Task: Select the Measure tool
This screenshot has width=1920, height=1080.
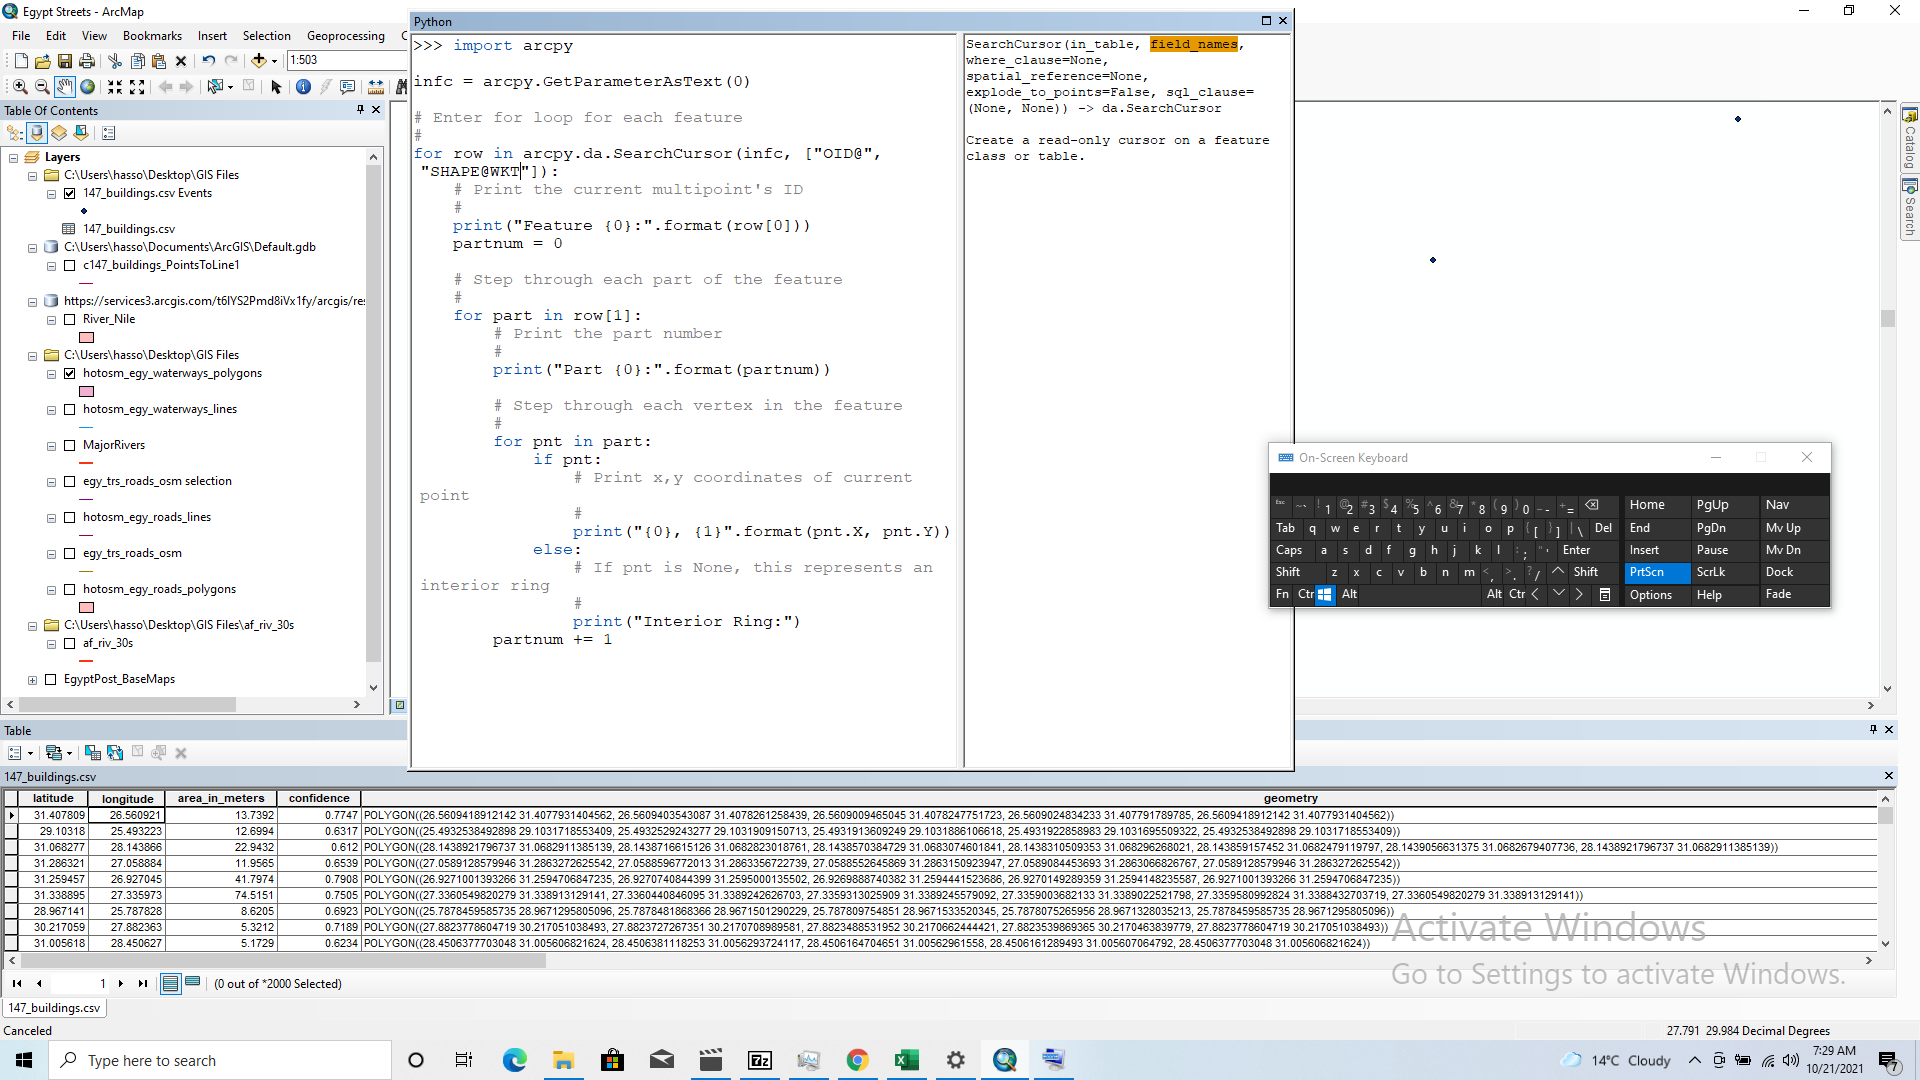Action: [375, 86]
